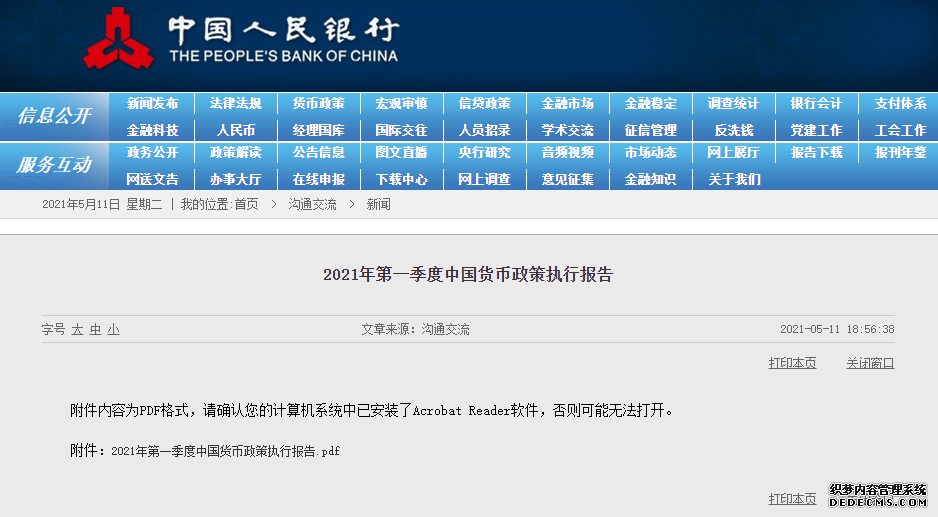Open 办事大厅 page
Screen dimensions: 938x517
236,179
